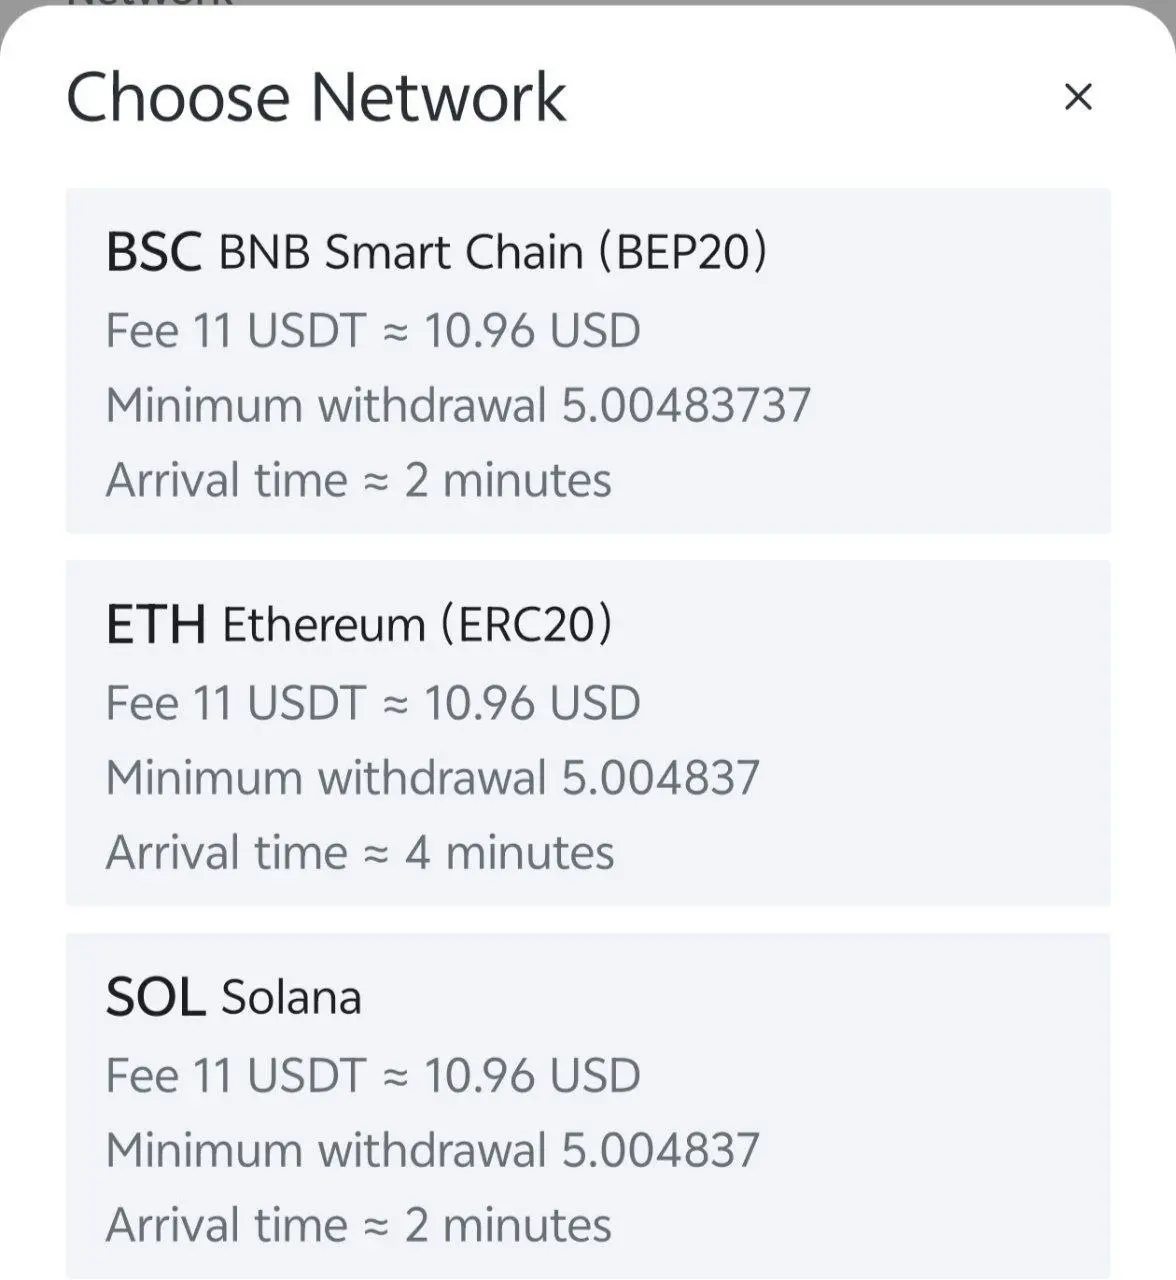Click the Choose Network heading
1176x1280 pixels.
(316, 98)
